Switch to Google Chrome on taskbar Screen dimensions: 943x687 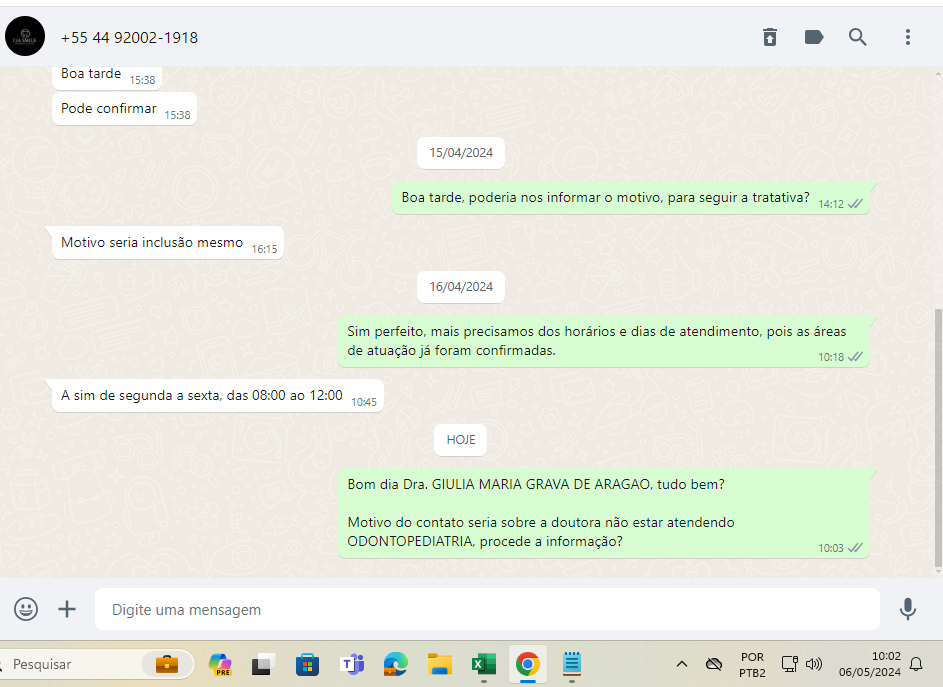pyautogui.click(x=527, y=664)
